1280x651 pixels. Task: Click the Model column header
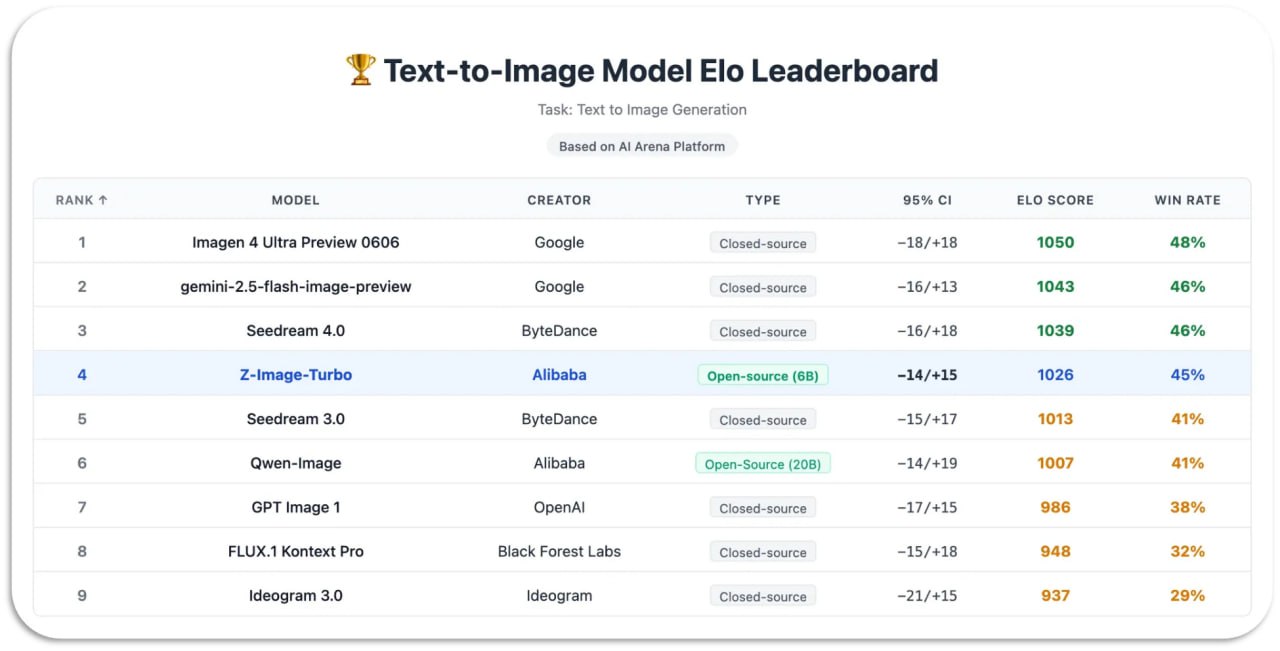pos(295,200)
